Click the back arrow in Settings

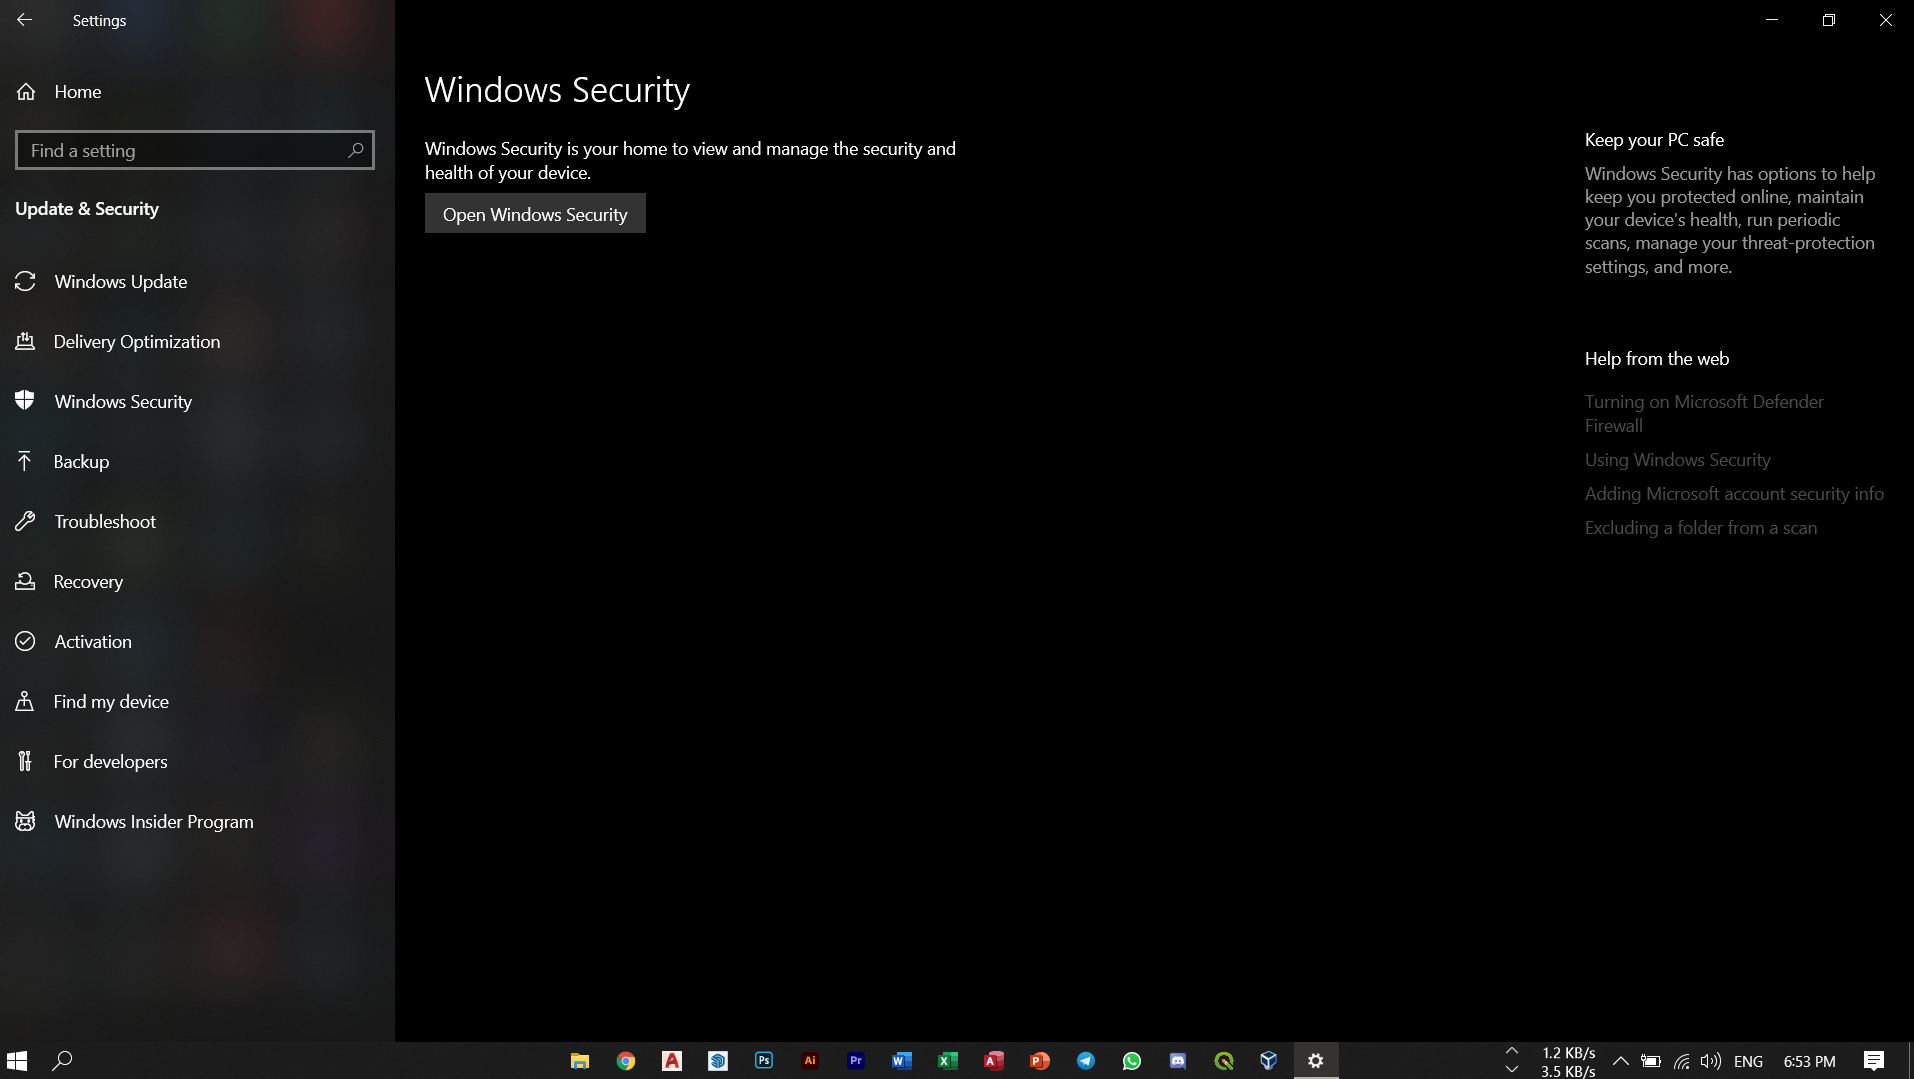pos(24,20)
